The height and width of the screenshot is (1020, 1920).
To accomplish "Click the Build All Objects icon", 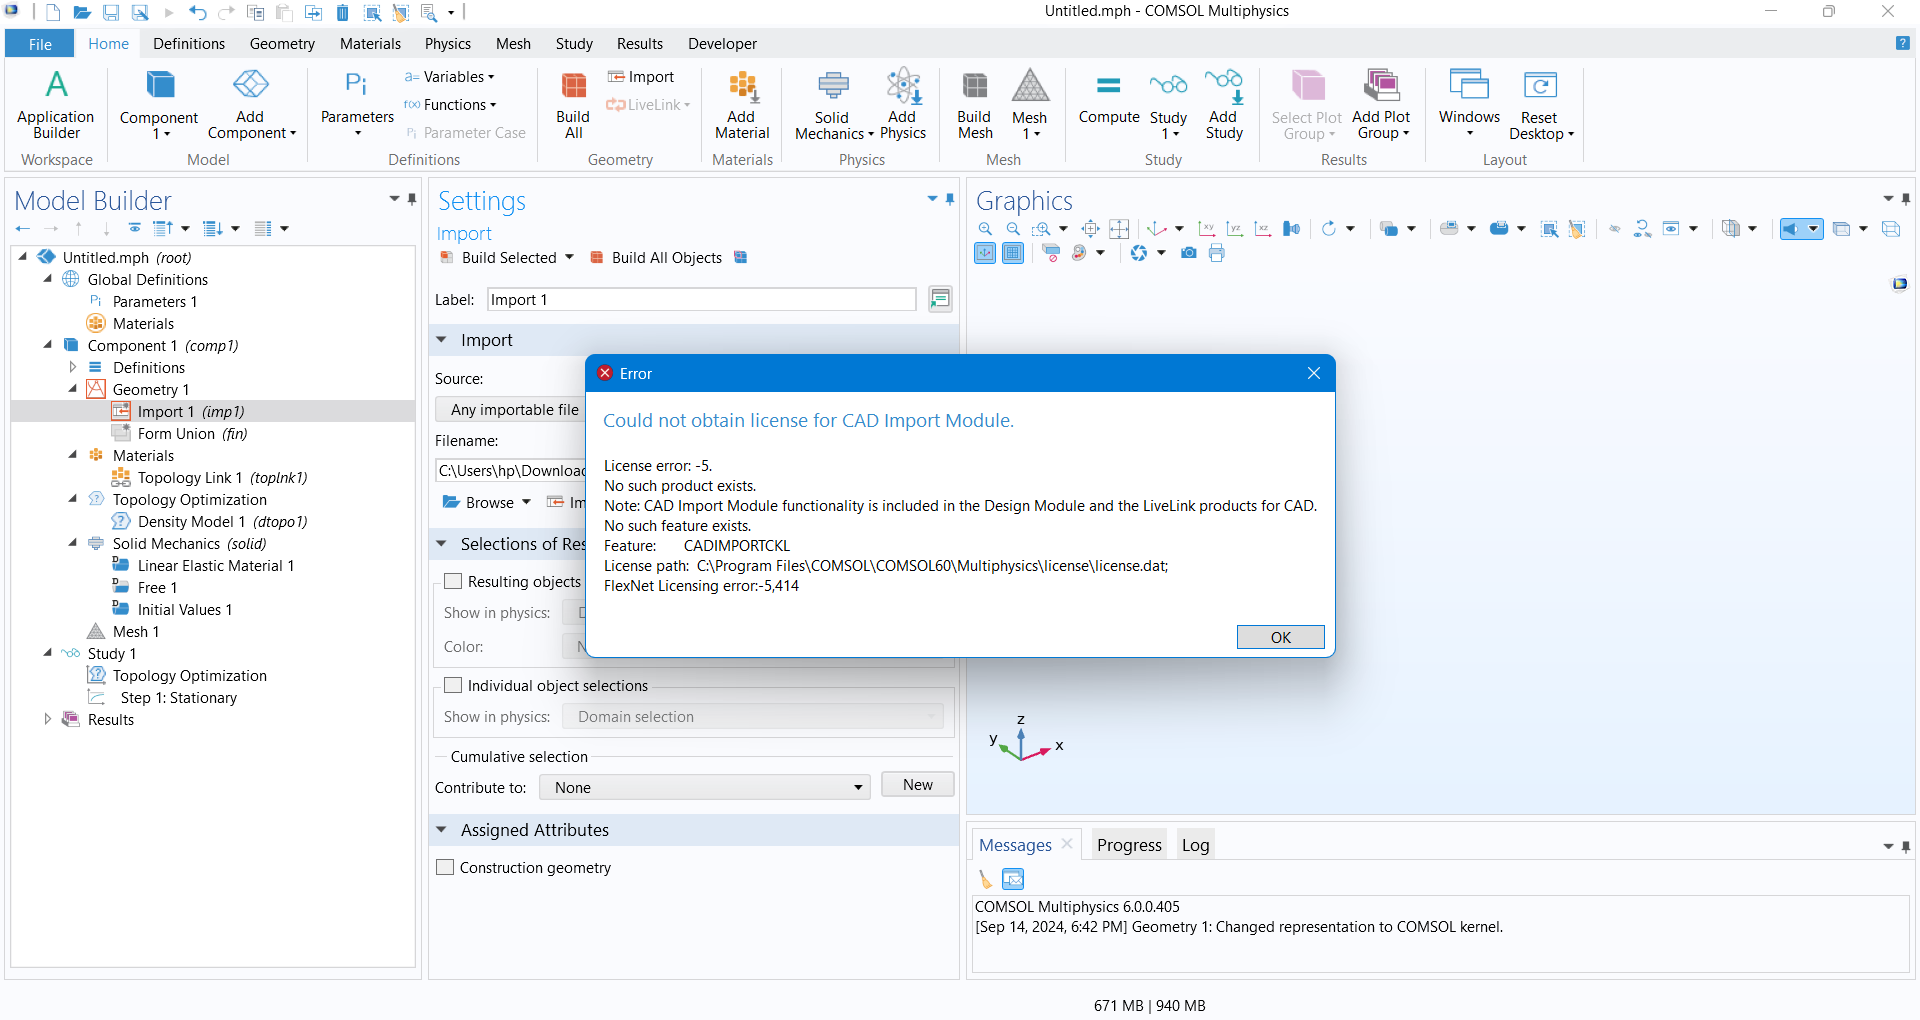I will pos(597,257).
